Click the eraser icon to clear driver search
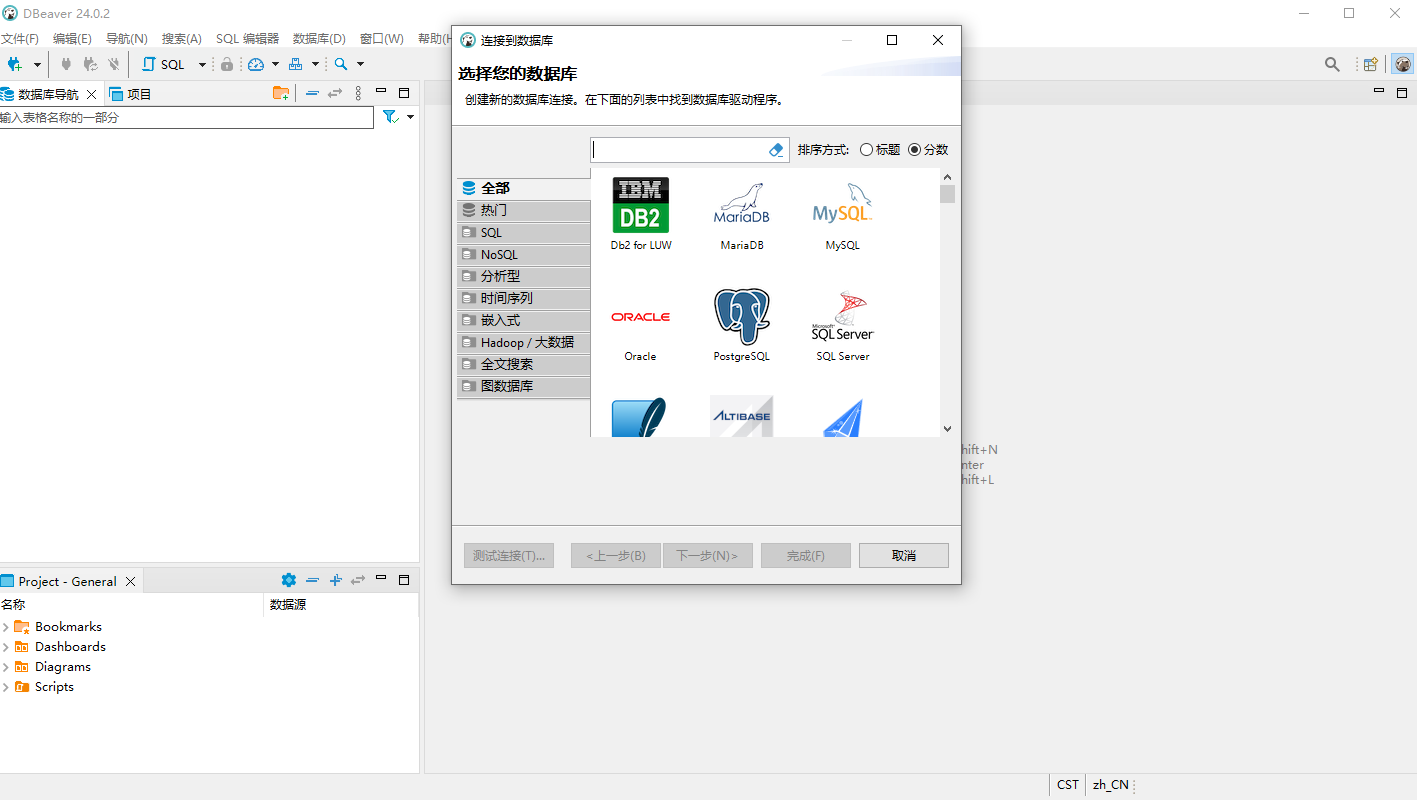 point(776,149)
